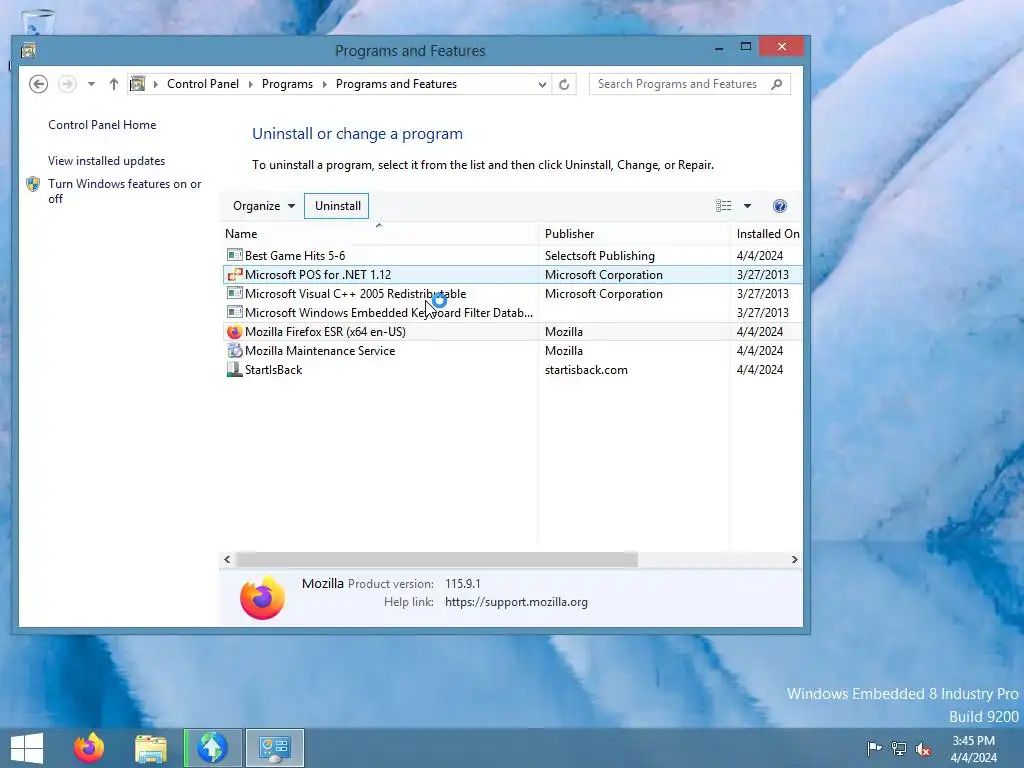Expand the chevron after Programs breadcrumb
The image size is (1024, 768).
click(324, 84)
